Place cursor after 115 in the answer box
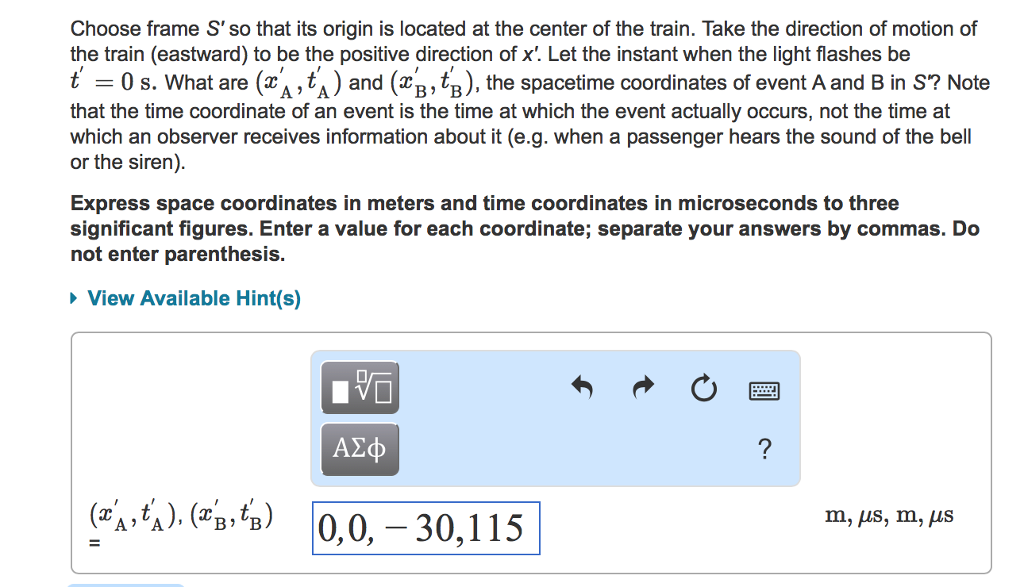The width and height of the screenshot is (1024, 587). point(524,528)
